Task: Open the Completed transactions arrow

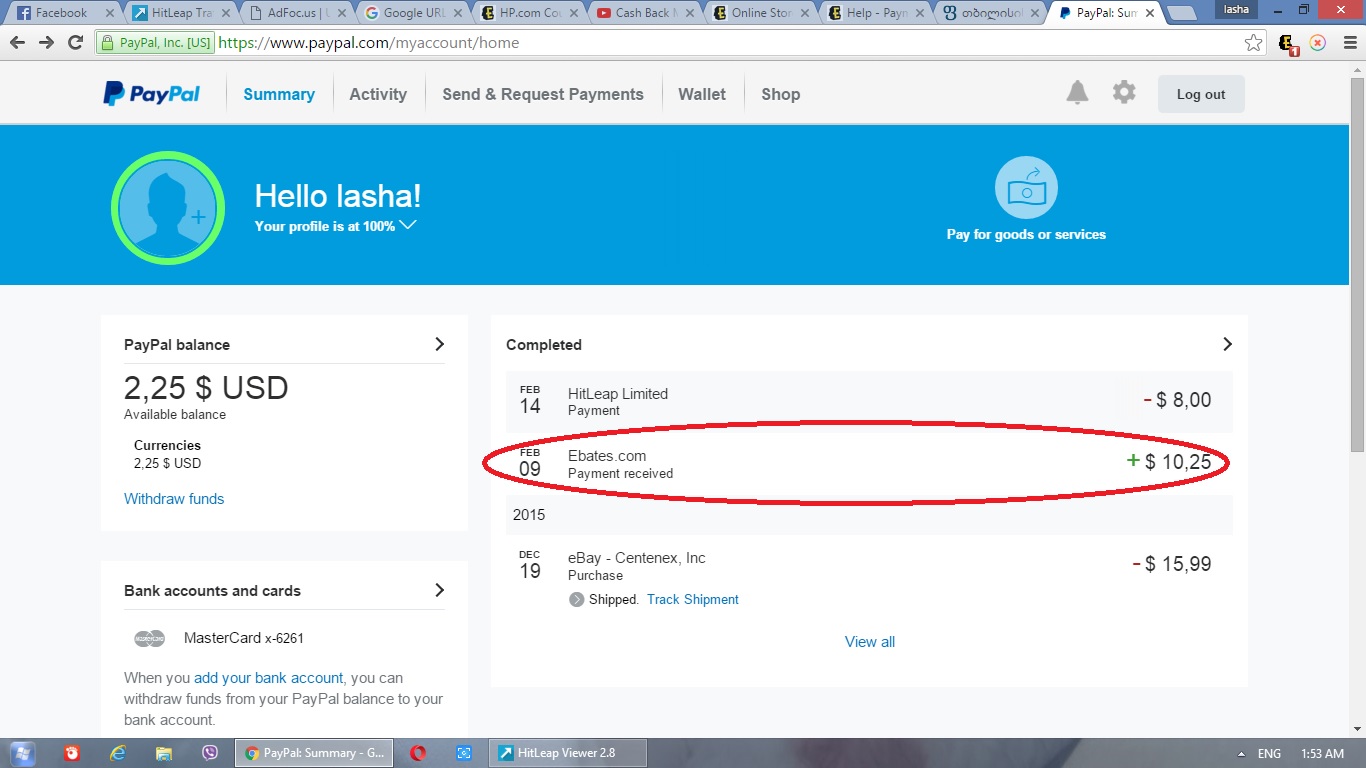Action: point(1227,344)
